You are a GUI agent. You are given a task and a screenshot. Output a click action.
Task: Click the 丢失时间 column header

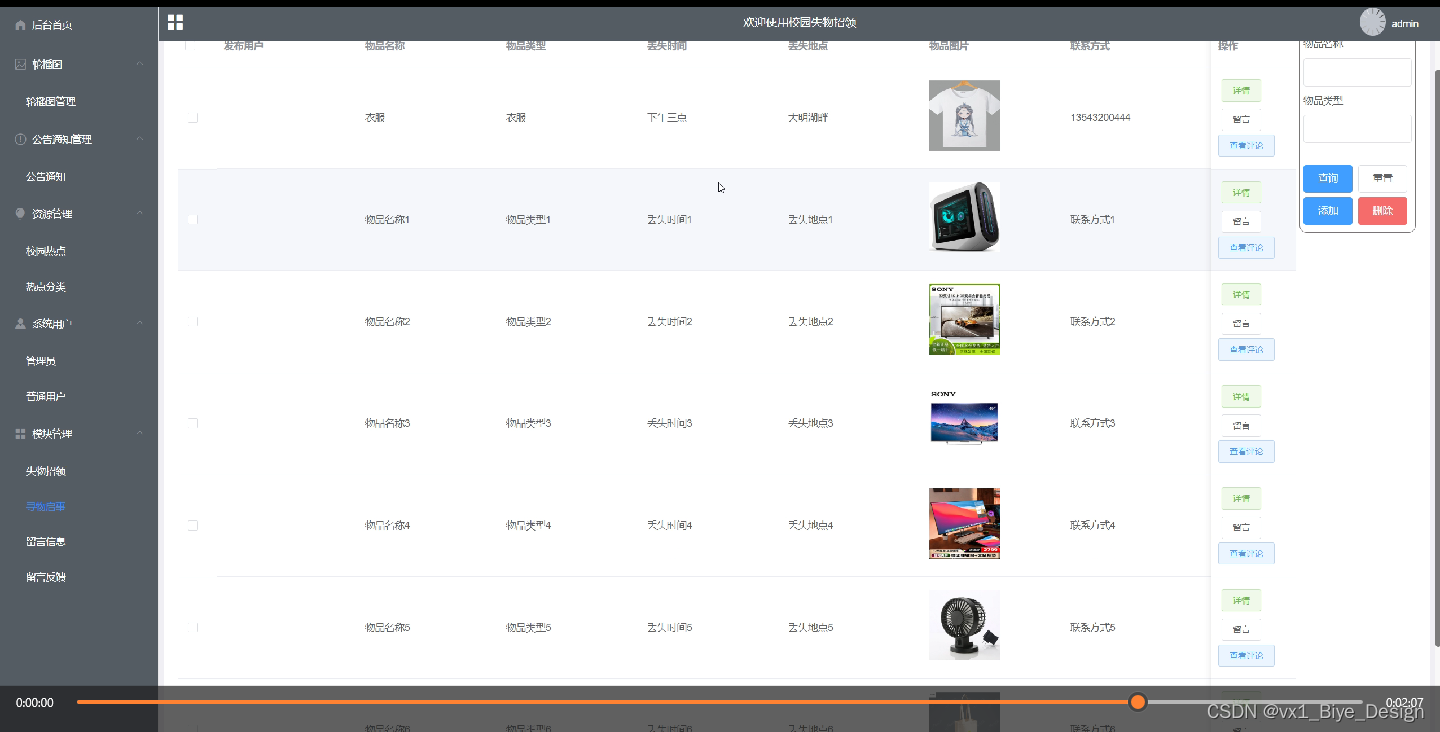667,46
